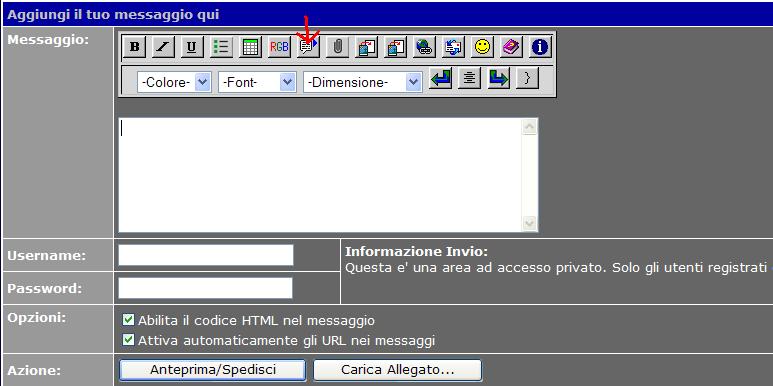Open the RGB color tool
Viewport: 773px width, 386px height.
tap(279, 47)
